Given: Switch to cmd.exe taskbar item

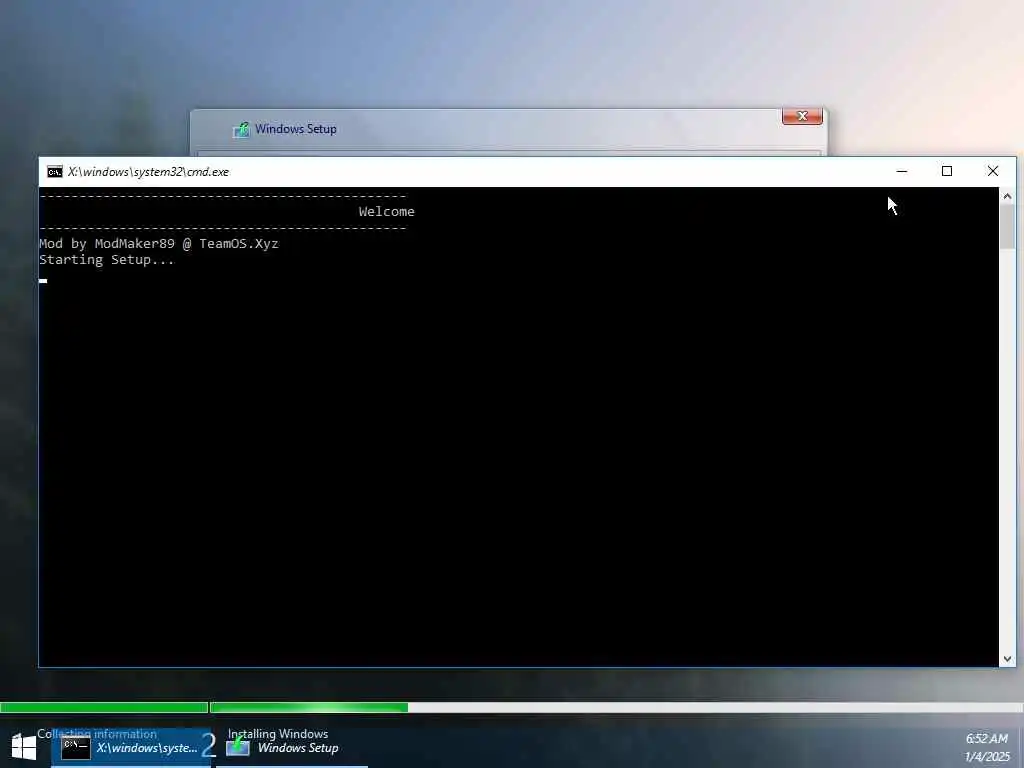Looking at the screenshot, I should 131,748.
